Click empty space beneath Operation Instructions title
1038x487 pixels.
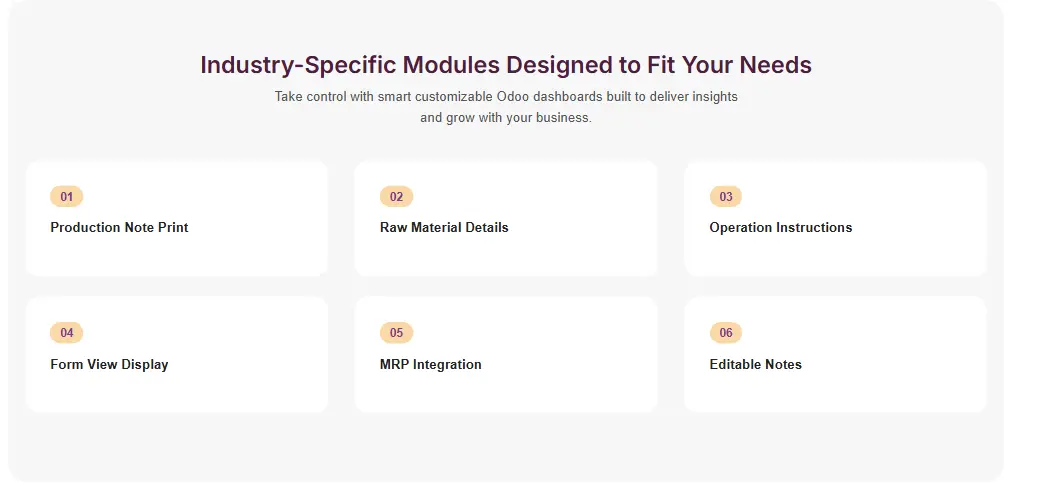tap(835, 254)
